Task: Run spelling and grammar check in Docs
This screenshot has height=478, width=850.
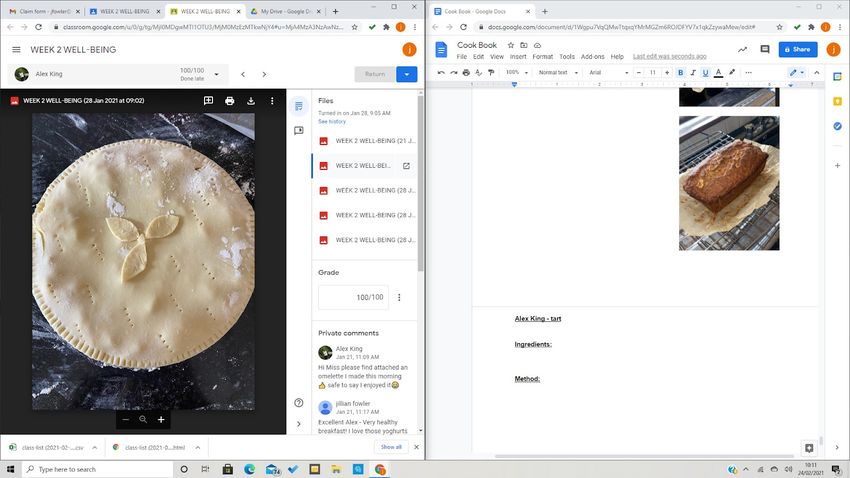Action: (x=478, y=72)
